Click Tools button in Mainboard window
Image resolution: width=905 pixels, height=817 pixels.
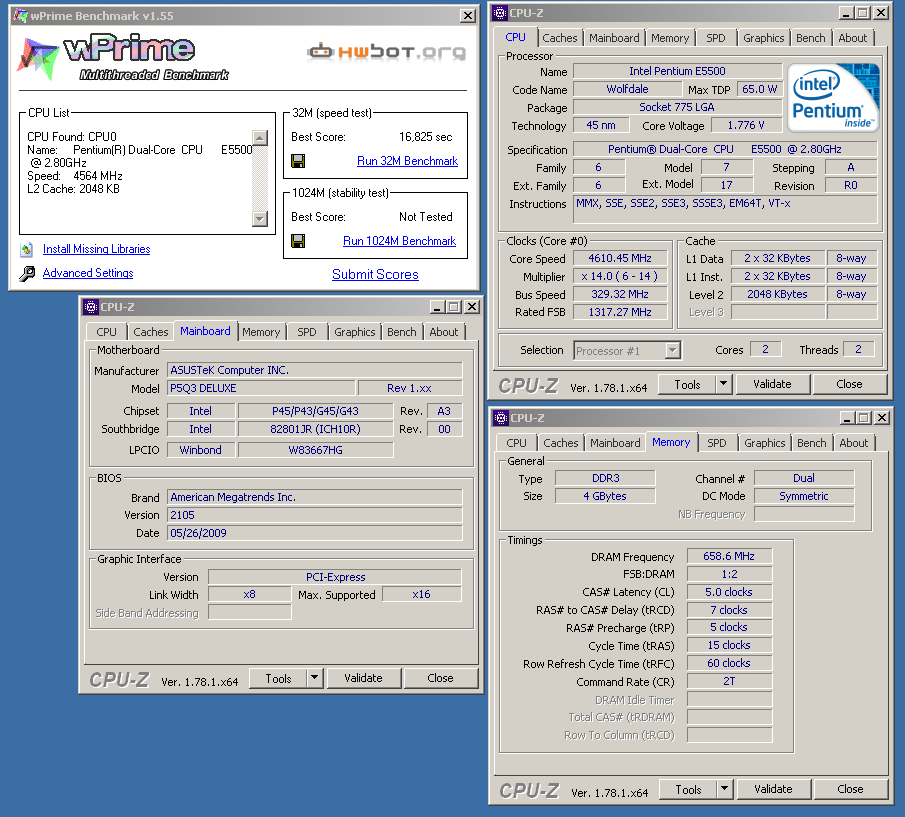click(278, 679)
